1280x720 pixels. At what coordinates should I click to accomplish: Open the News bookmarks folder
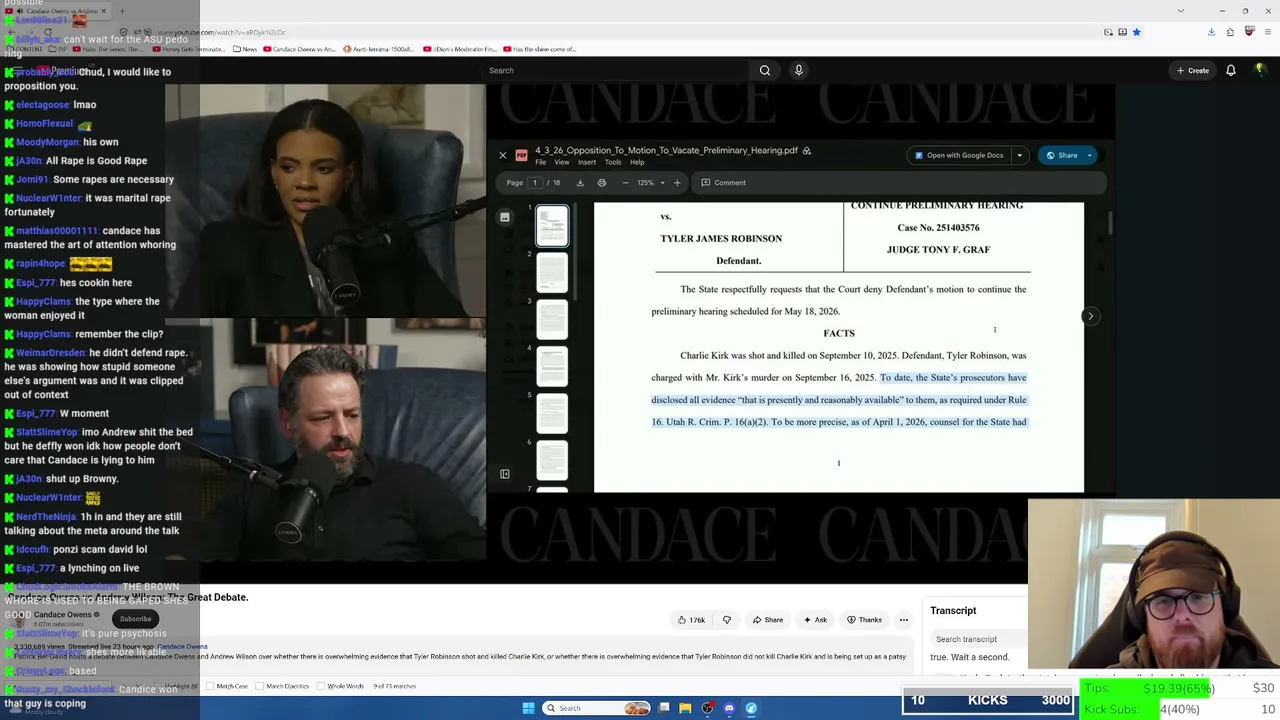click(245, 49)
